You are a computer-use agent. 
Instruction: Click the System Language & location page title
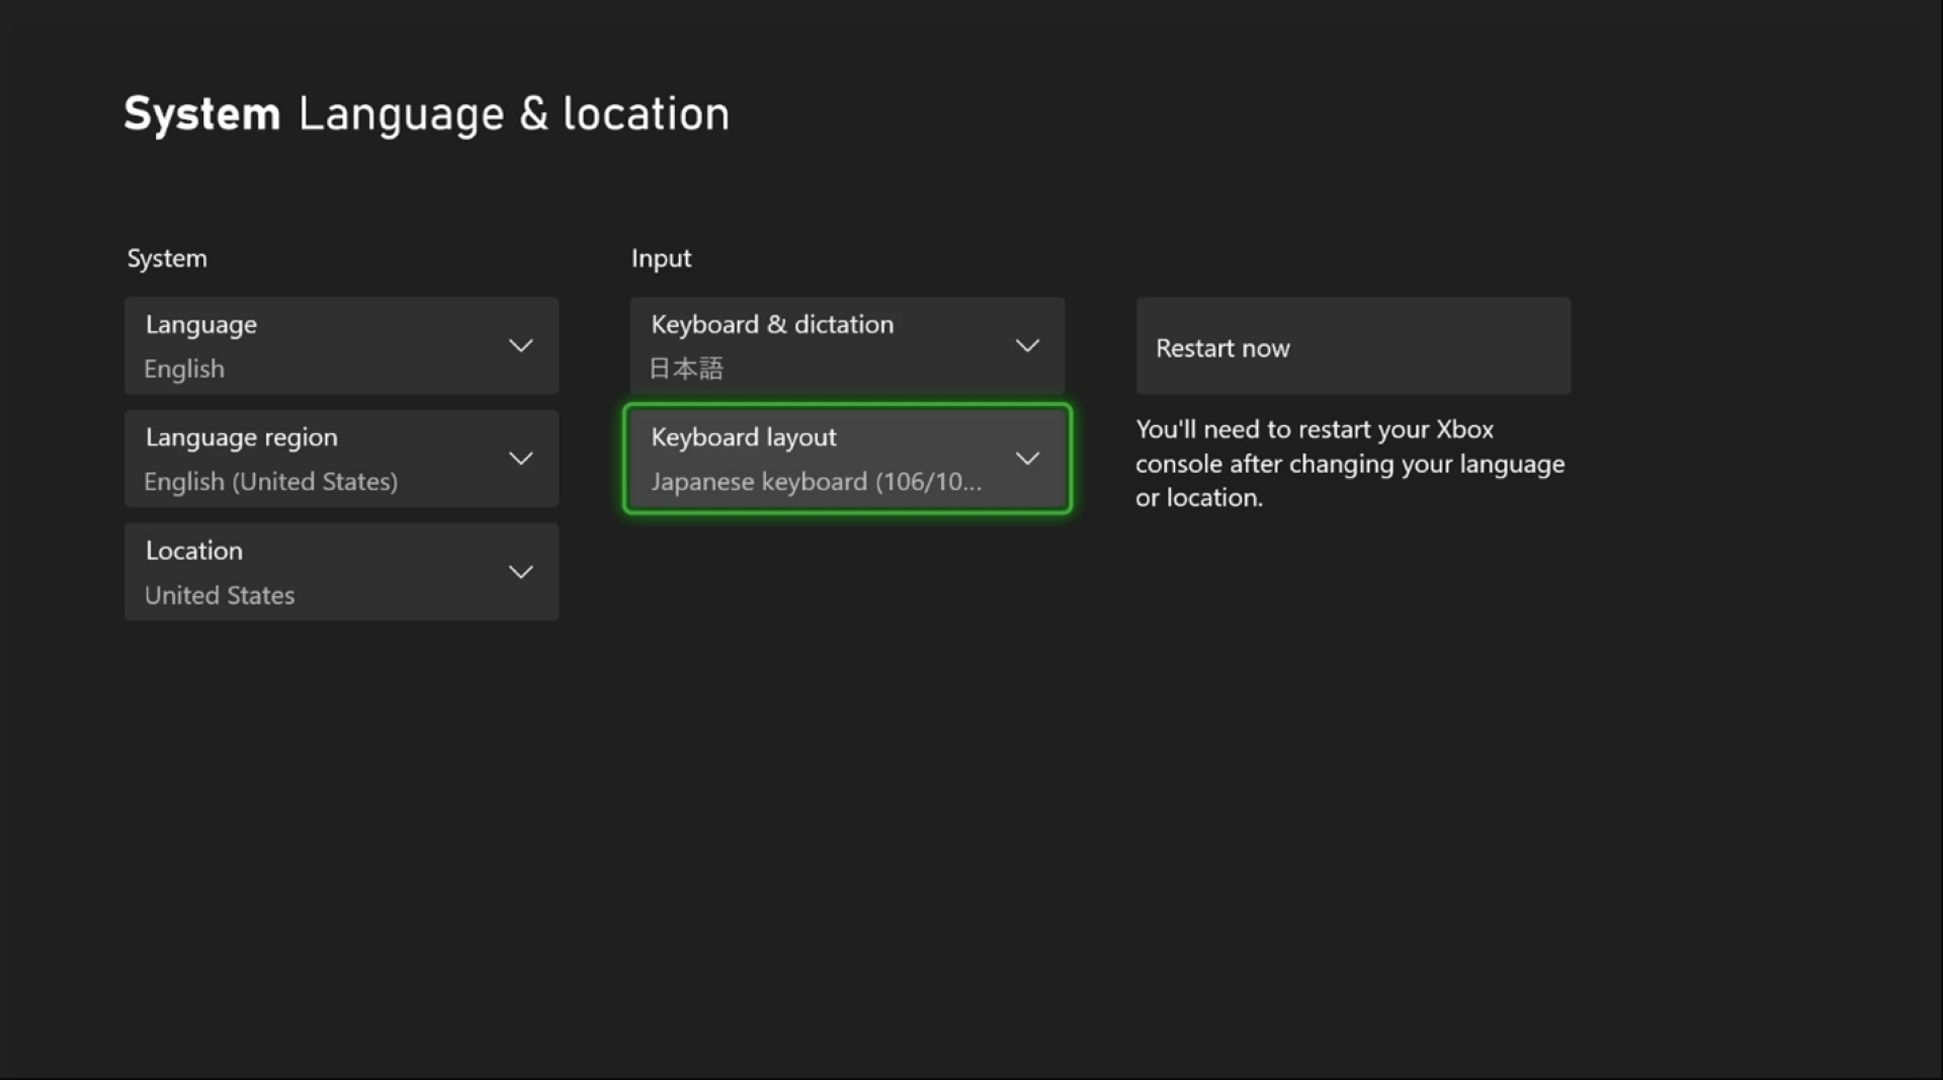click(x=427, y=114)
